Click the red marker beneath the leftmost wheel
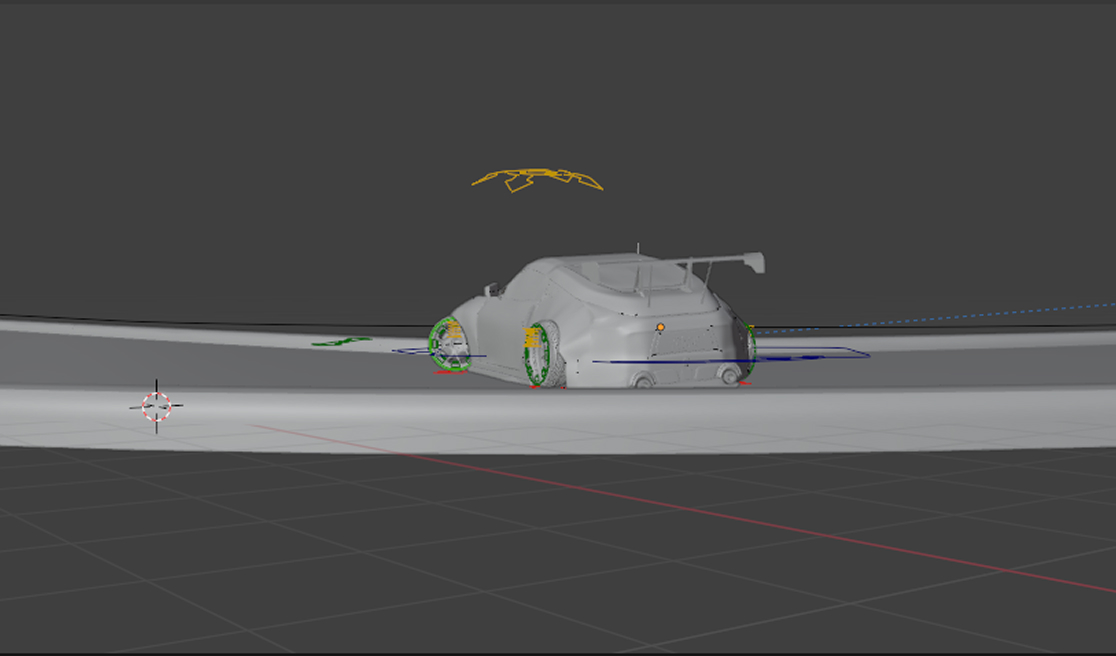 [x=449, y=373]
